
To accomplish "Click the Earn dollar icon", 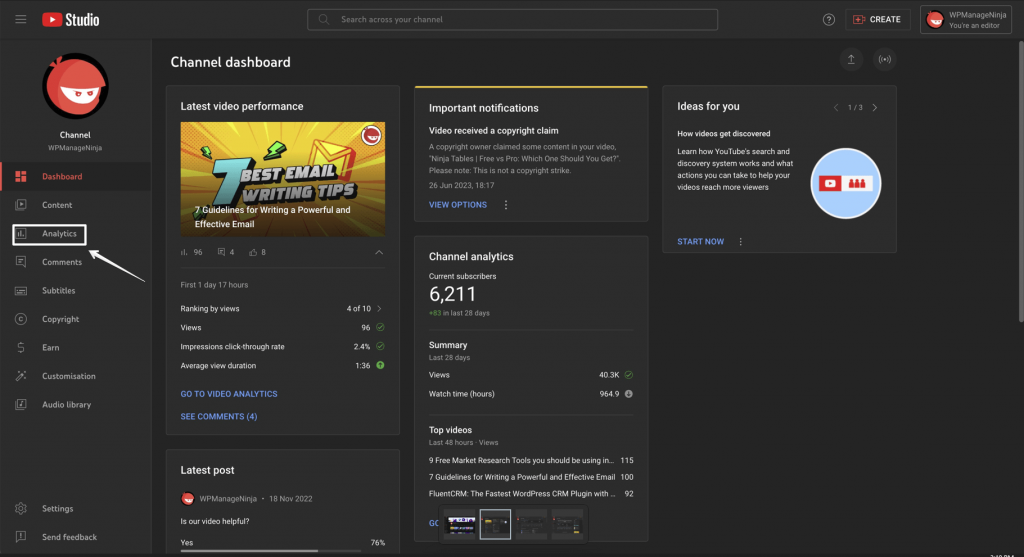I will click(21, 347).
